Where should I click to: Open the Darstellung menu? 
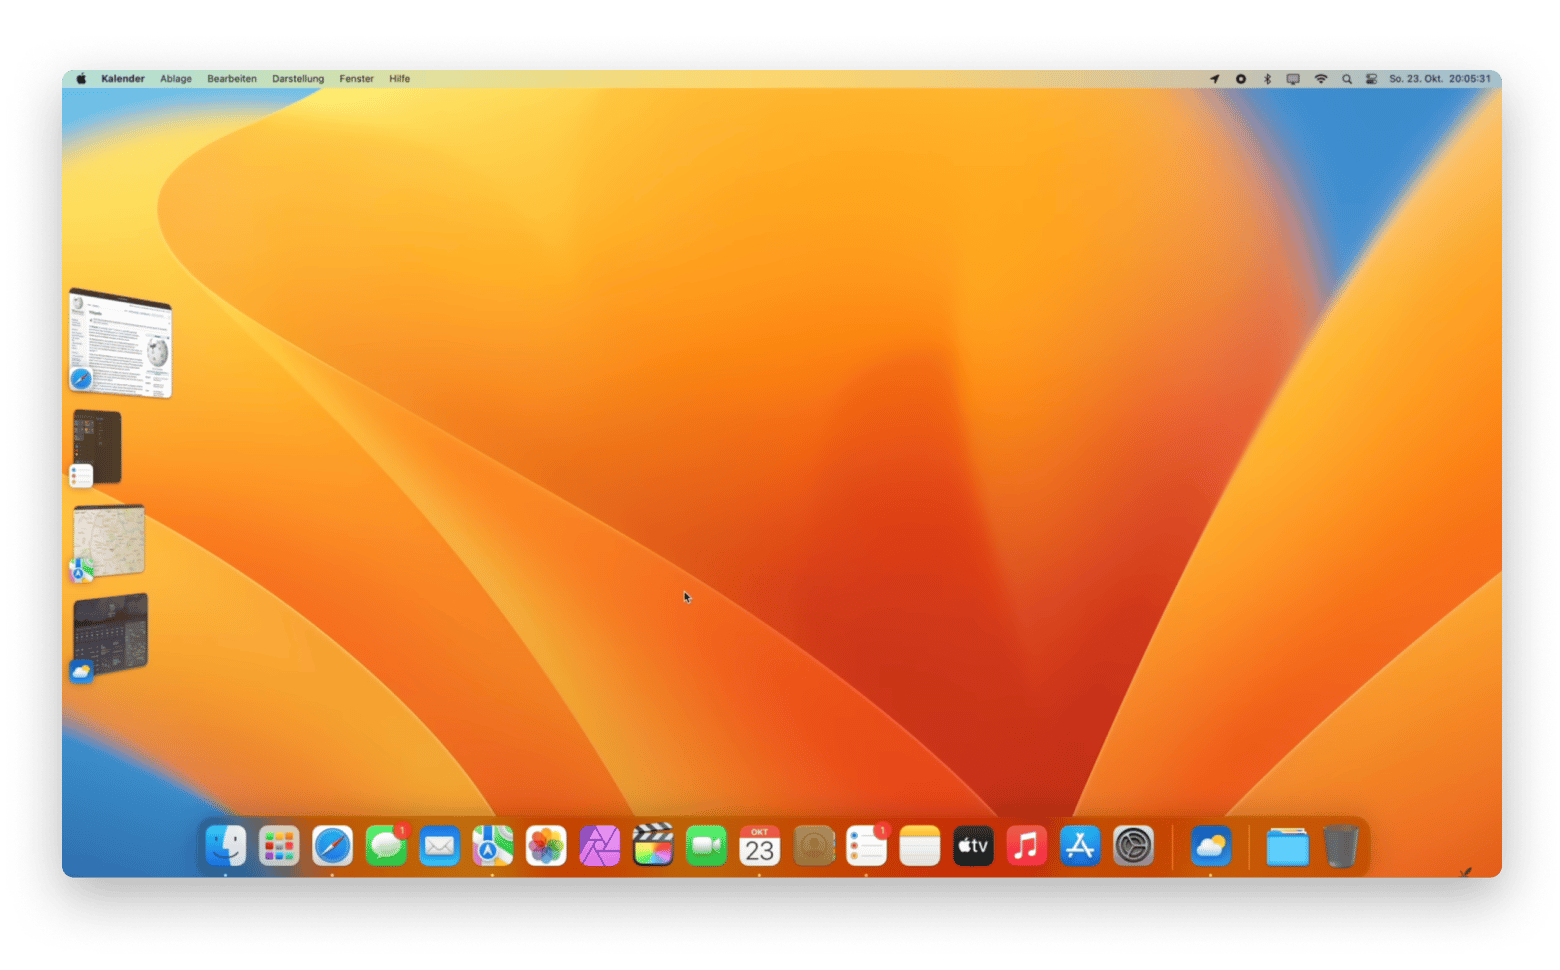(298, 79)
